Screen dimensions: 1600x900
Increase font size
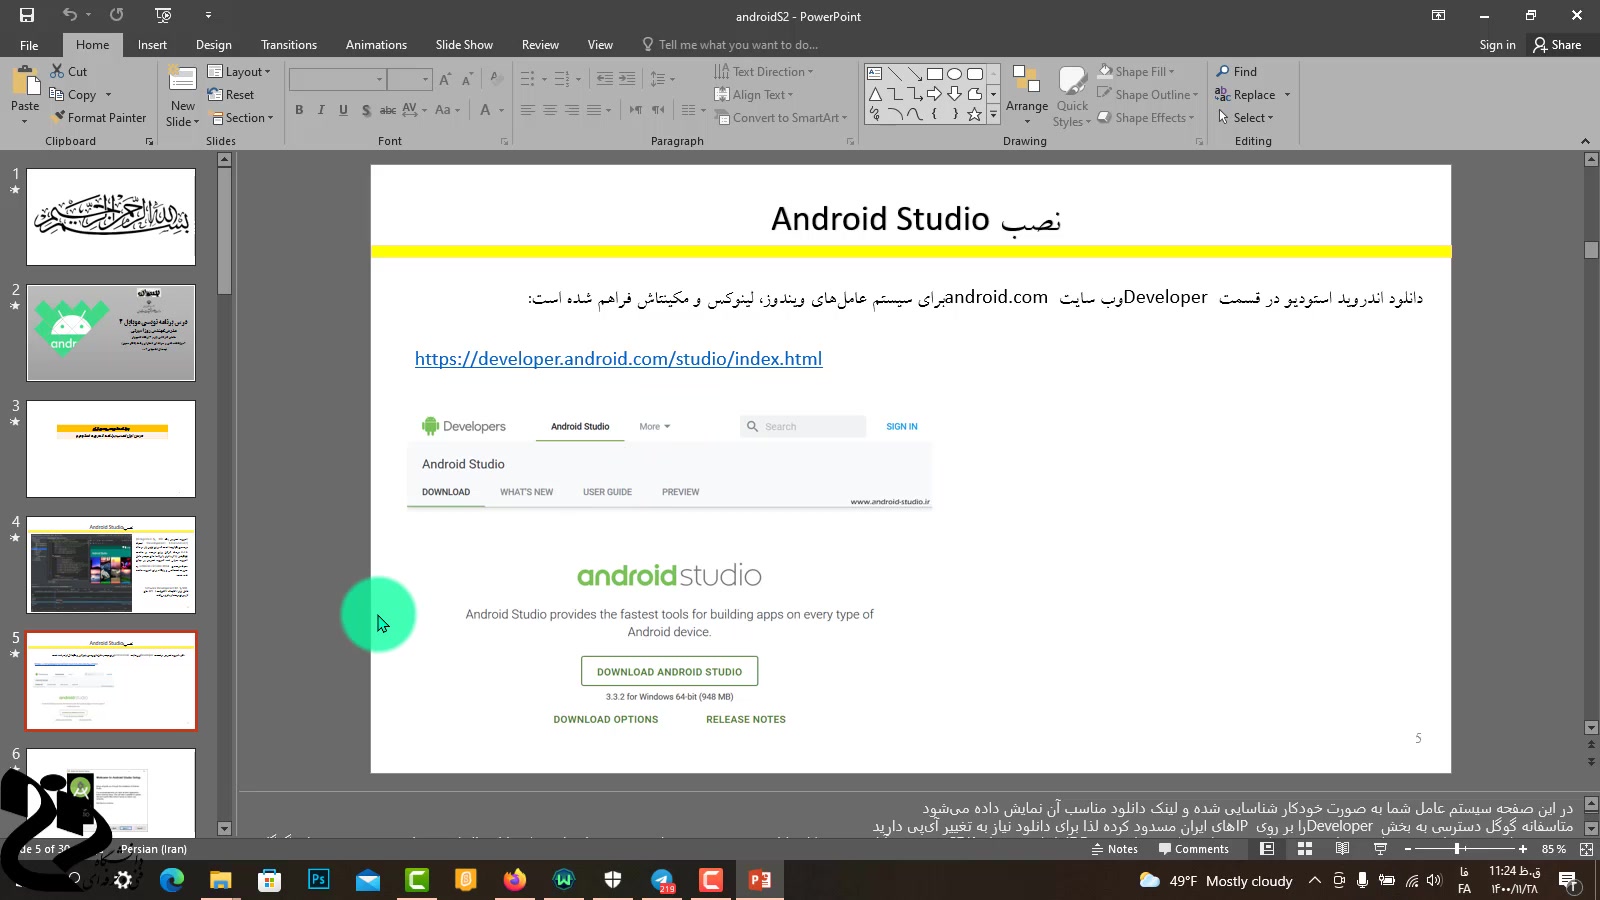(445, 79)
